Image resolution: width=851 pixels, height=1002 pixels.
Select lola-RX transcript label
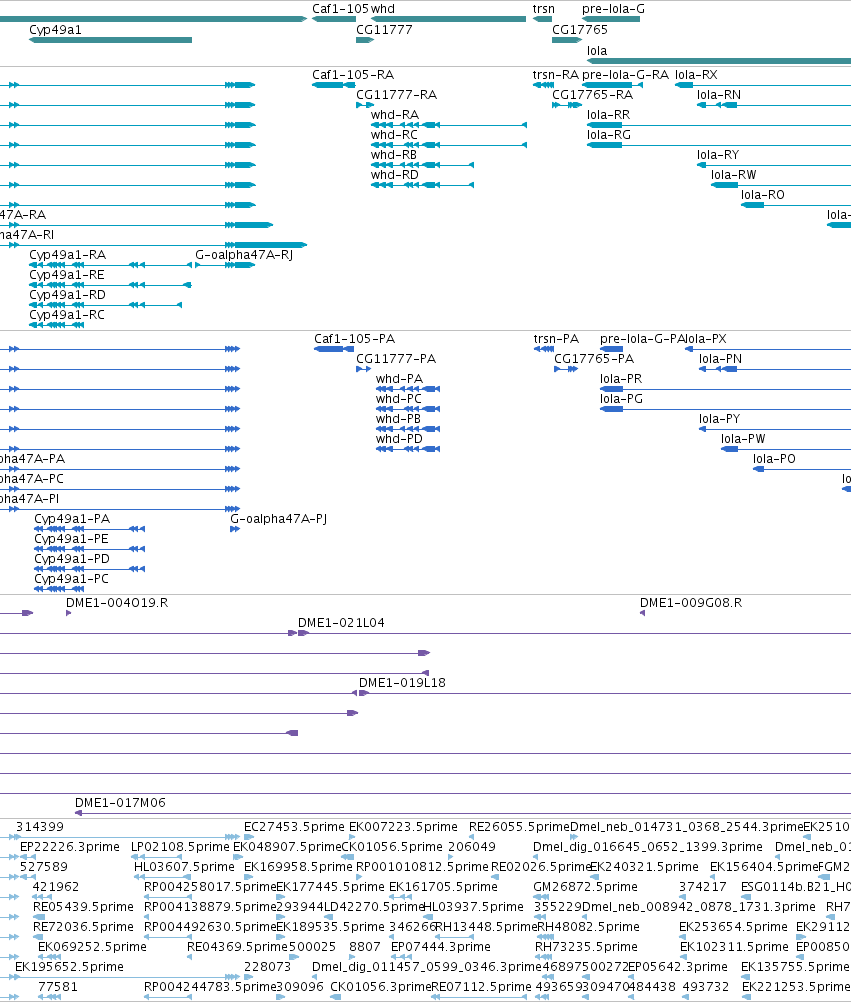pos(696,75)
